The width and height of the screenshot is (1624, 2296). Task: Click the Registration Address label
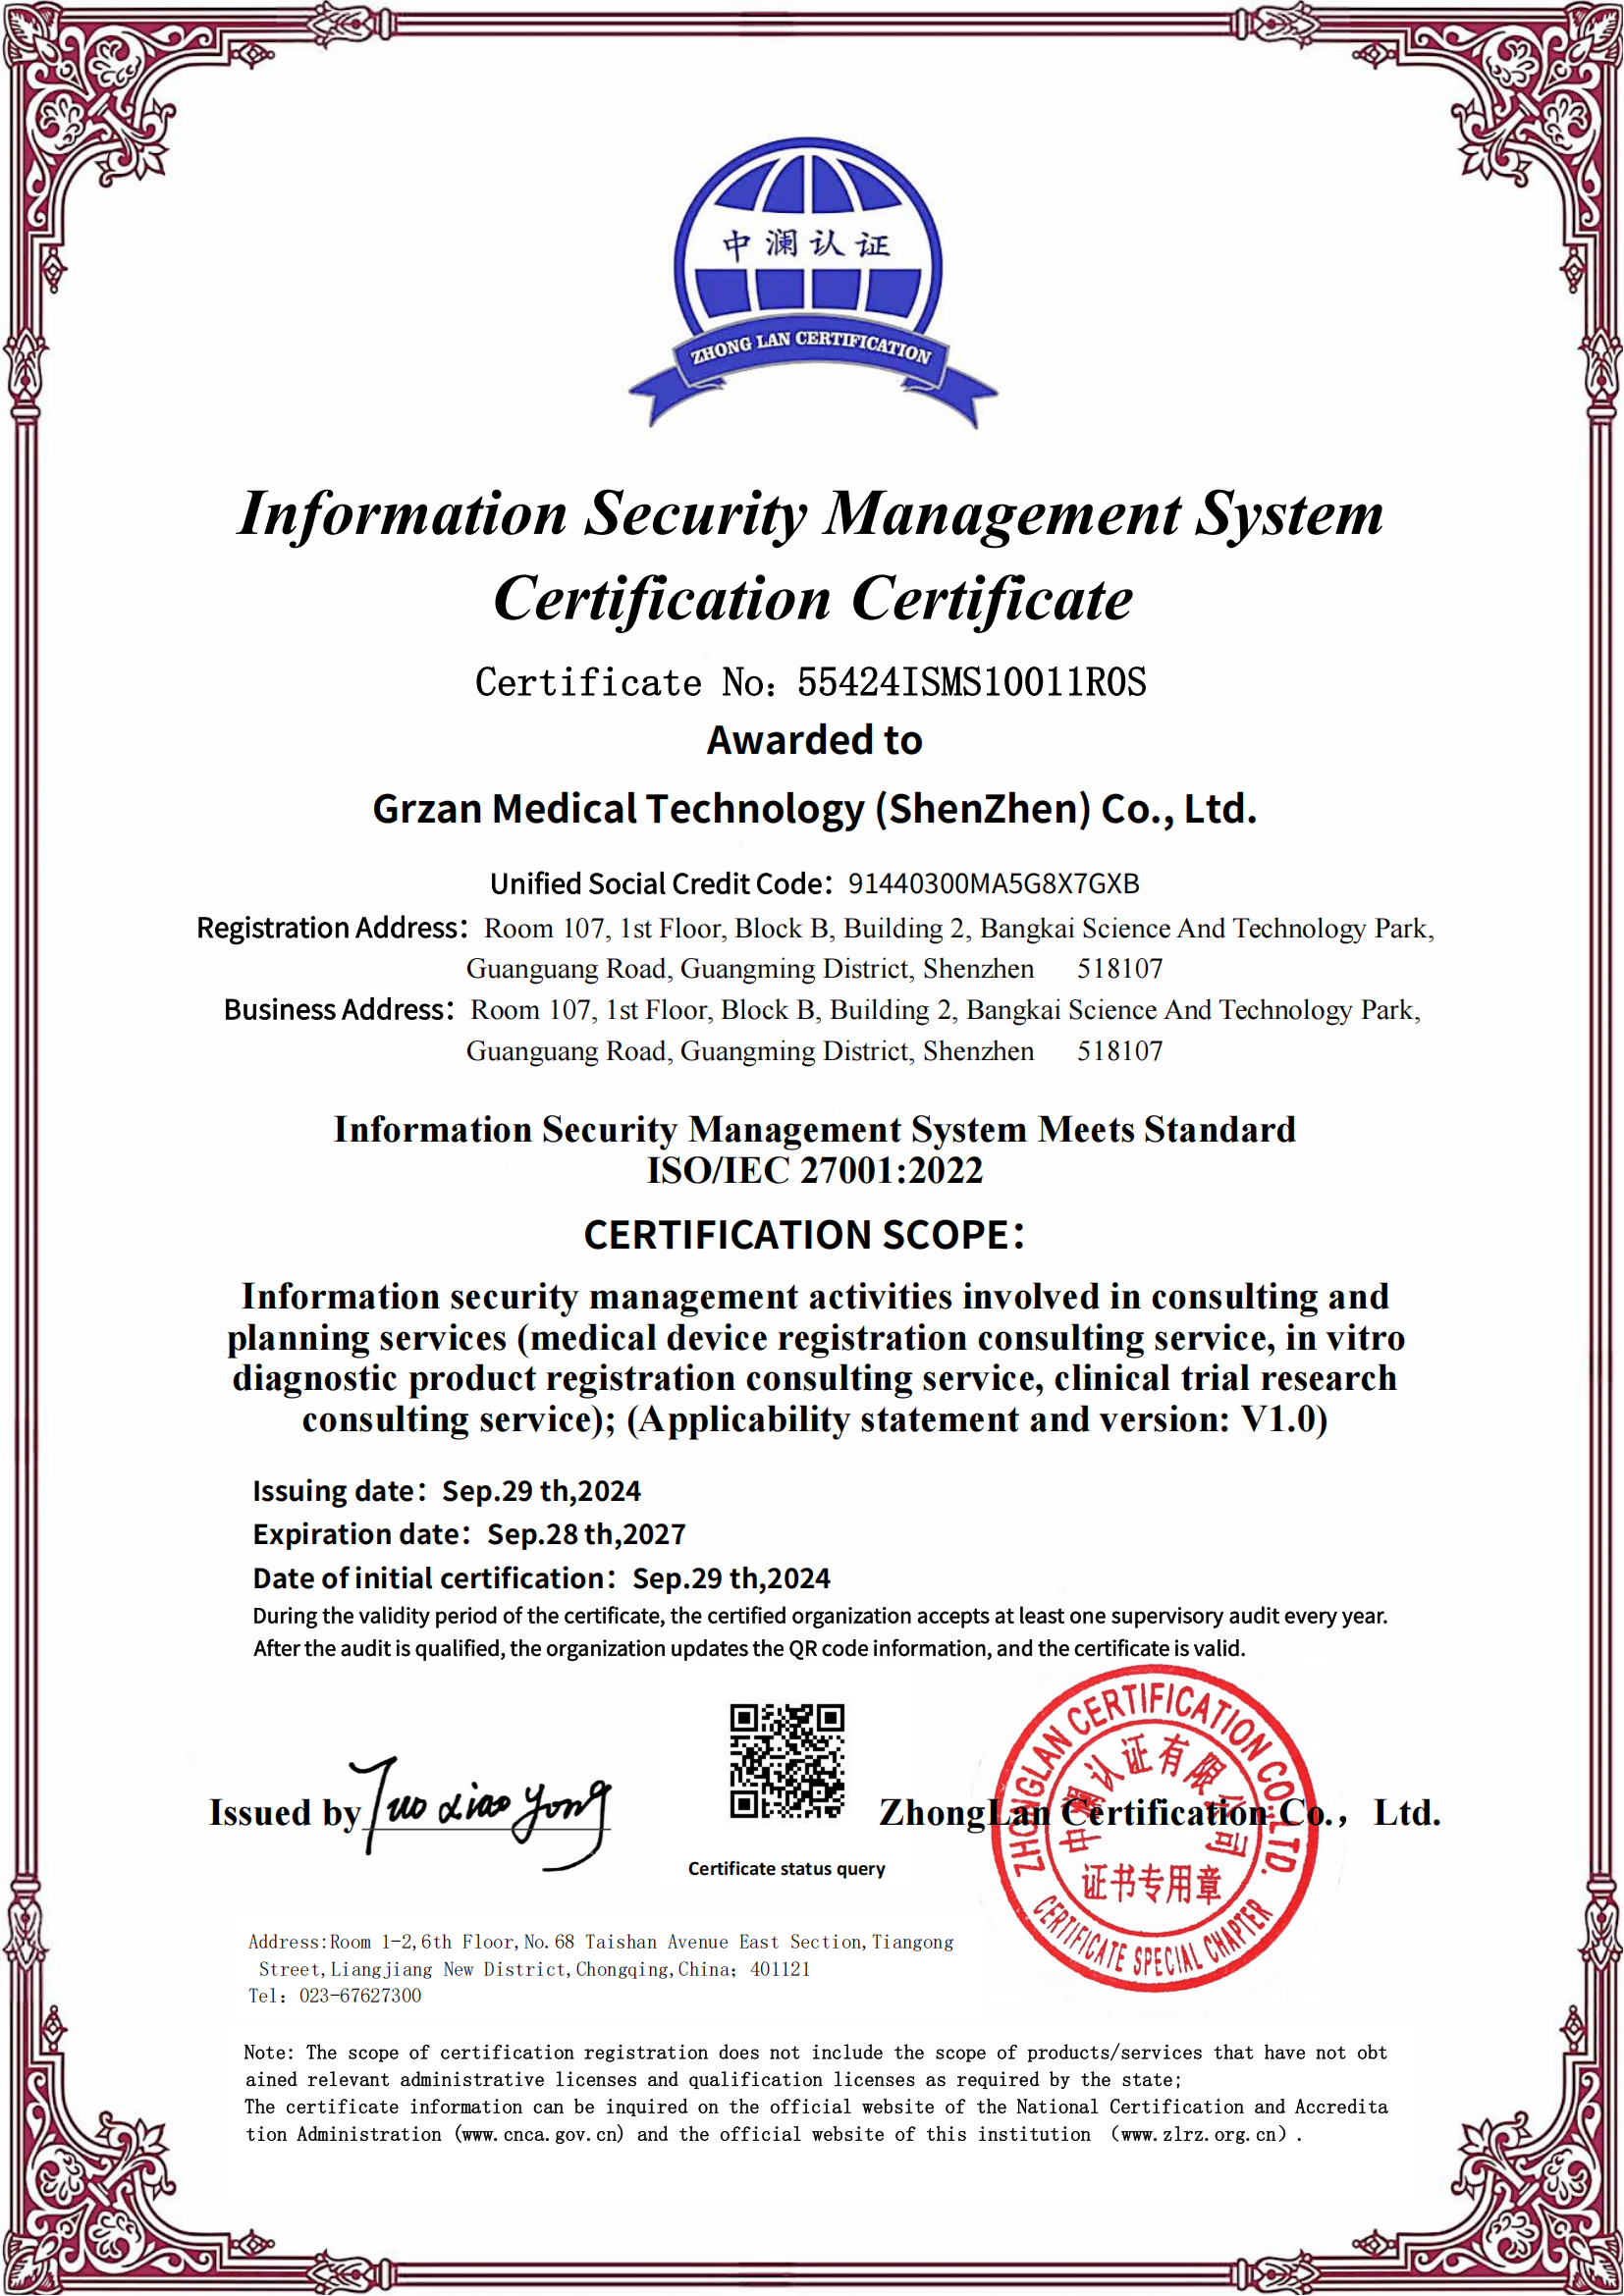click(x=332, y=928)
